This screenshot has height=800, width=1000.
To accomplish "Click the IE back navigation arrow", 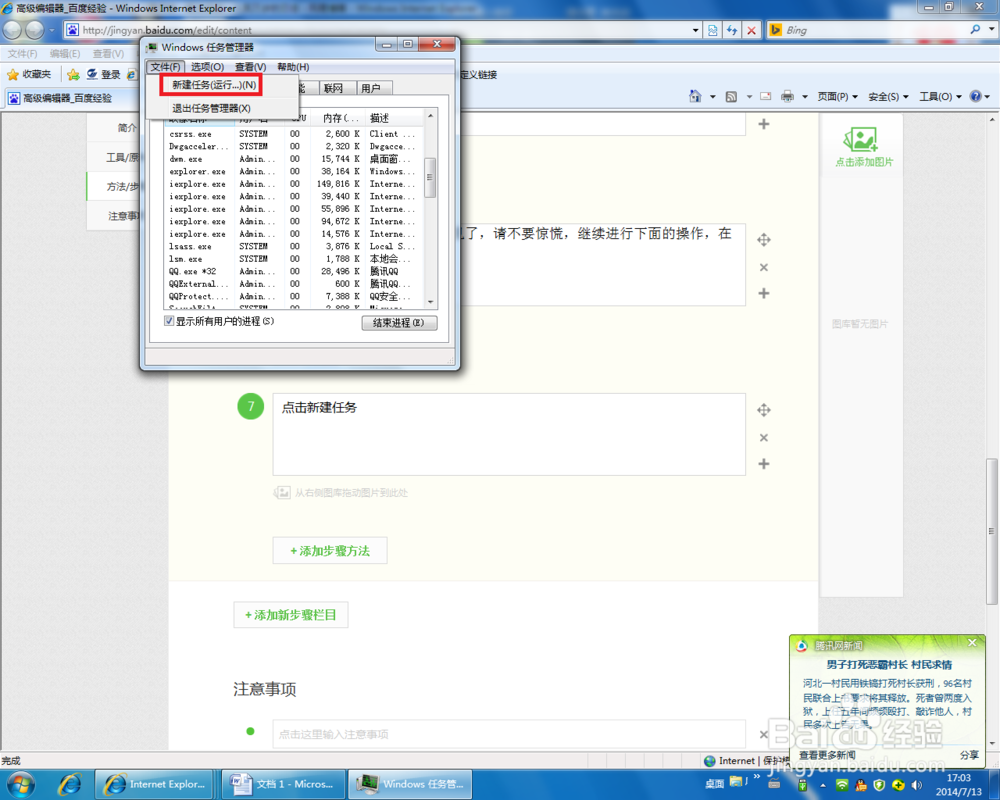I will click(x=13, y=29).
